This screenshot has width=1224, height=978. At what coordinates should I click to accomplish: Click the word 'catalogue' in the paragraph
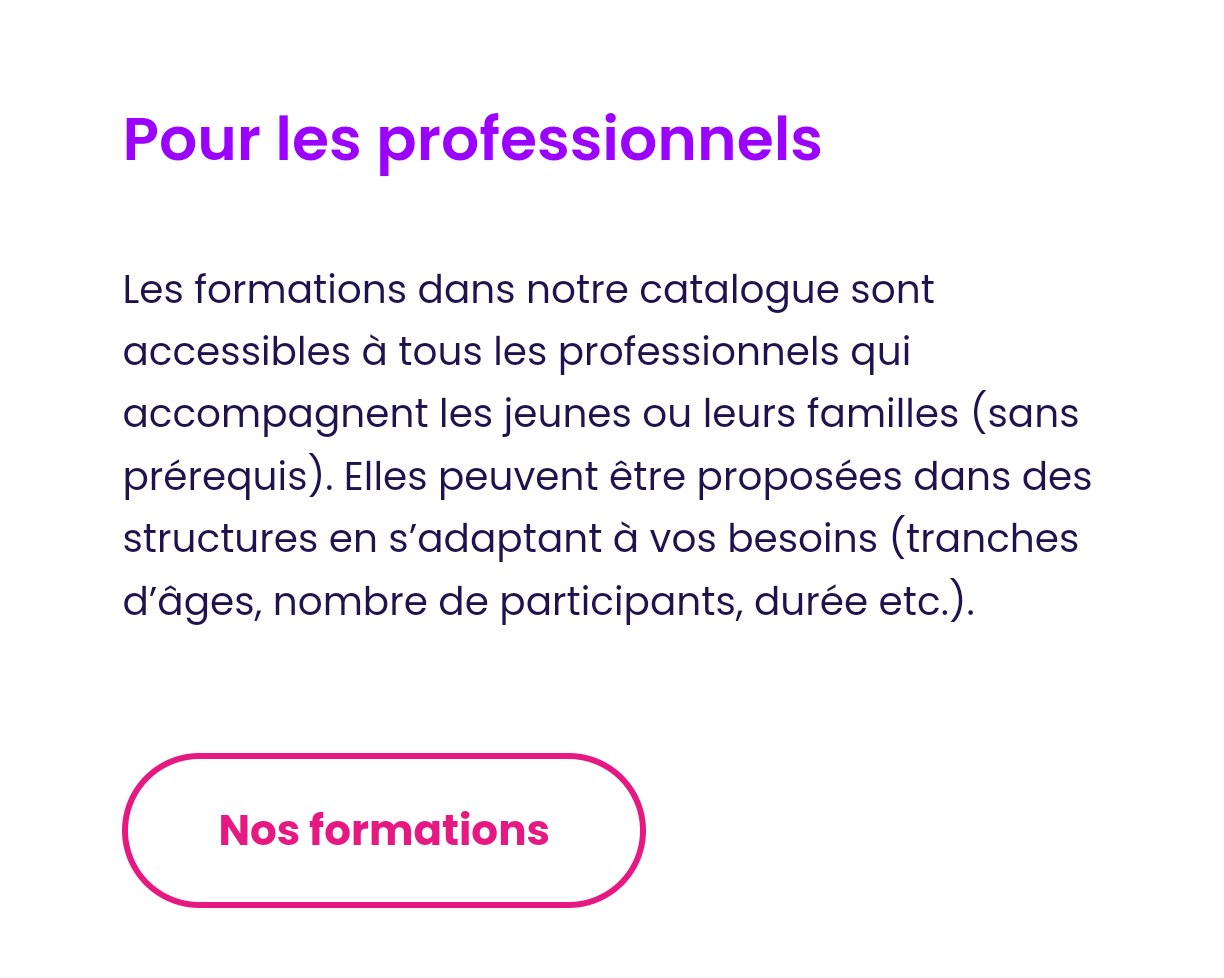point(739,290)
